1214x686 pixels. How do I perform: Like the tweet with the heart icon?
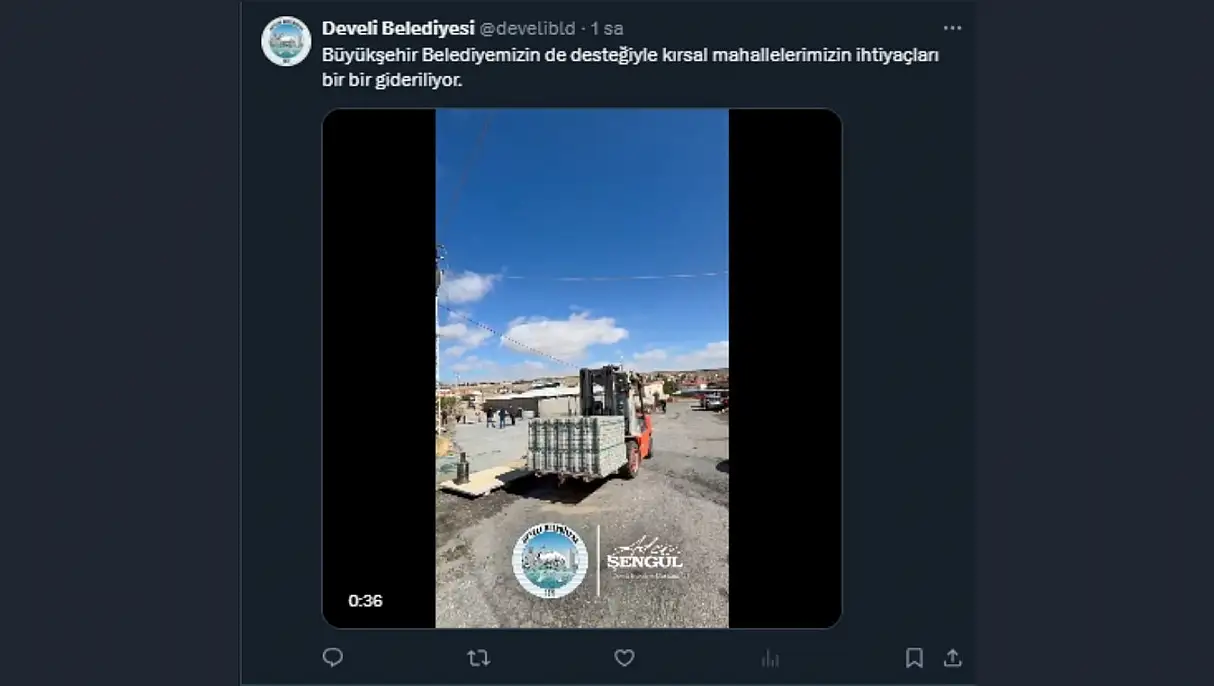624,657
